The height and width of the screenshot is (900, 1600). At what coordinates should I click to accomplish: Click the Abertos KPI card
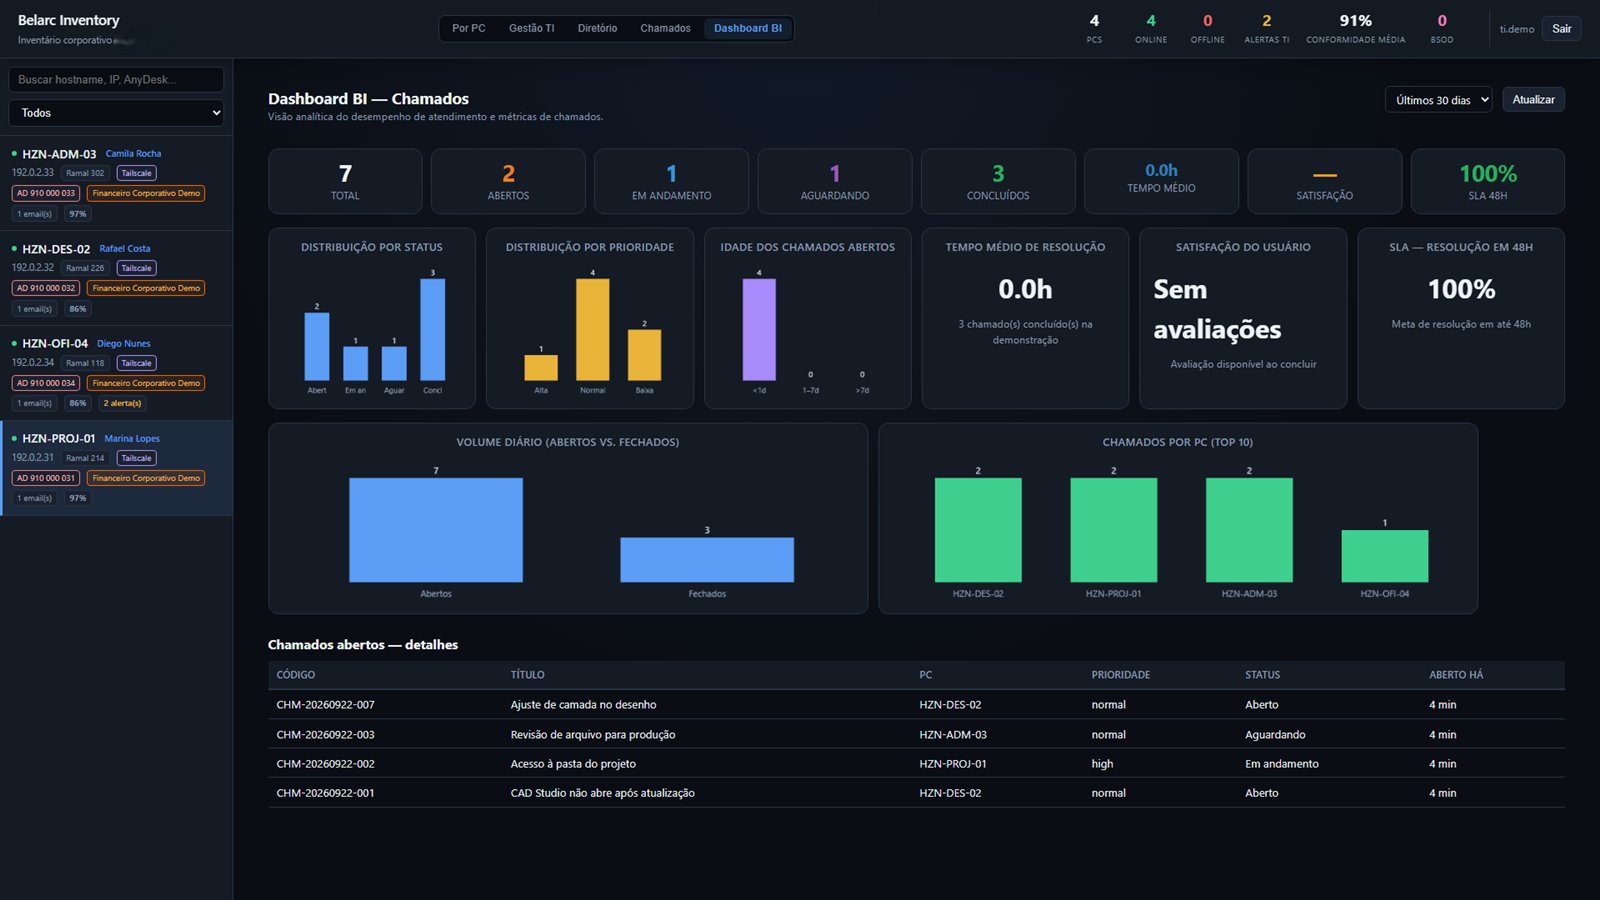pyautogui.click(x=508, y=181)
